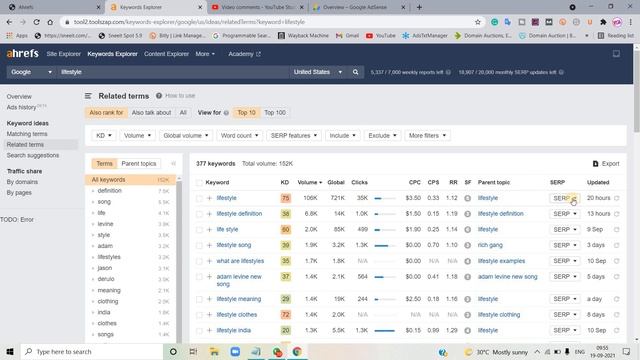Open the Exclude filter dropdown
The height and width of the screenshot is (360, 640).
tap(382, 136)
